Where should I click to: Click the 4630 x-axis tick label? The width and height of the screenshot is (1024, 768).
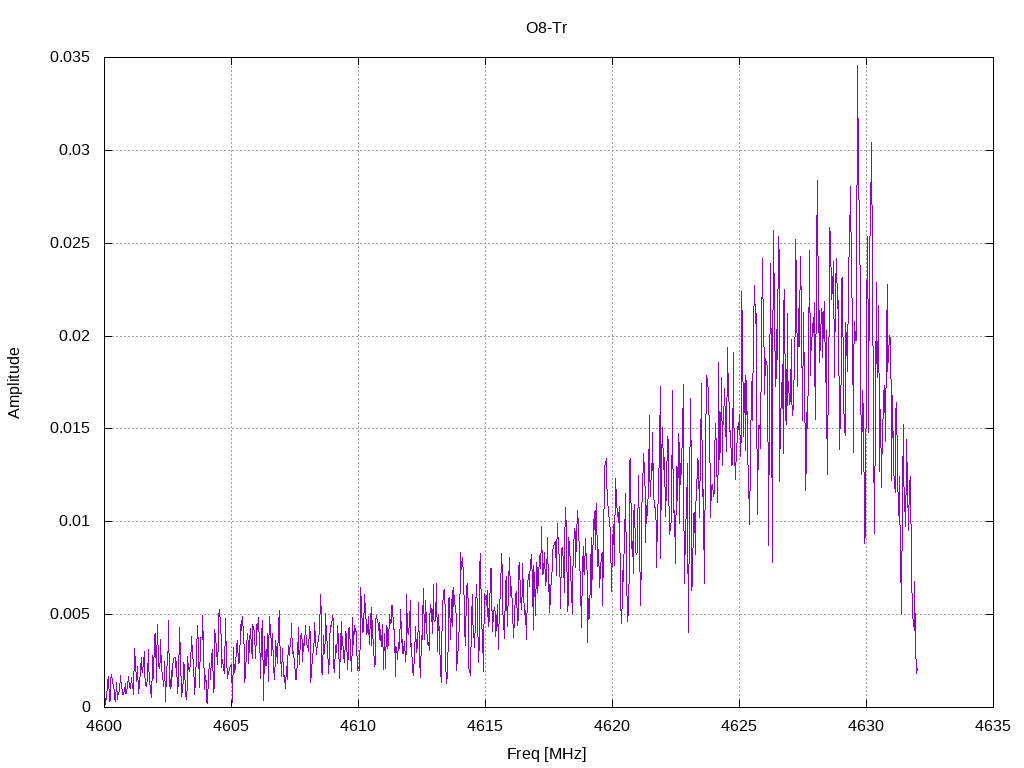click(867, 726)
